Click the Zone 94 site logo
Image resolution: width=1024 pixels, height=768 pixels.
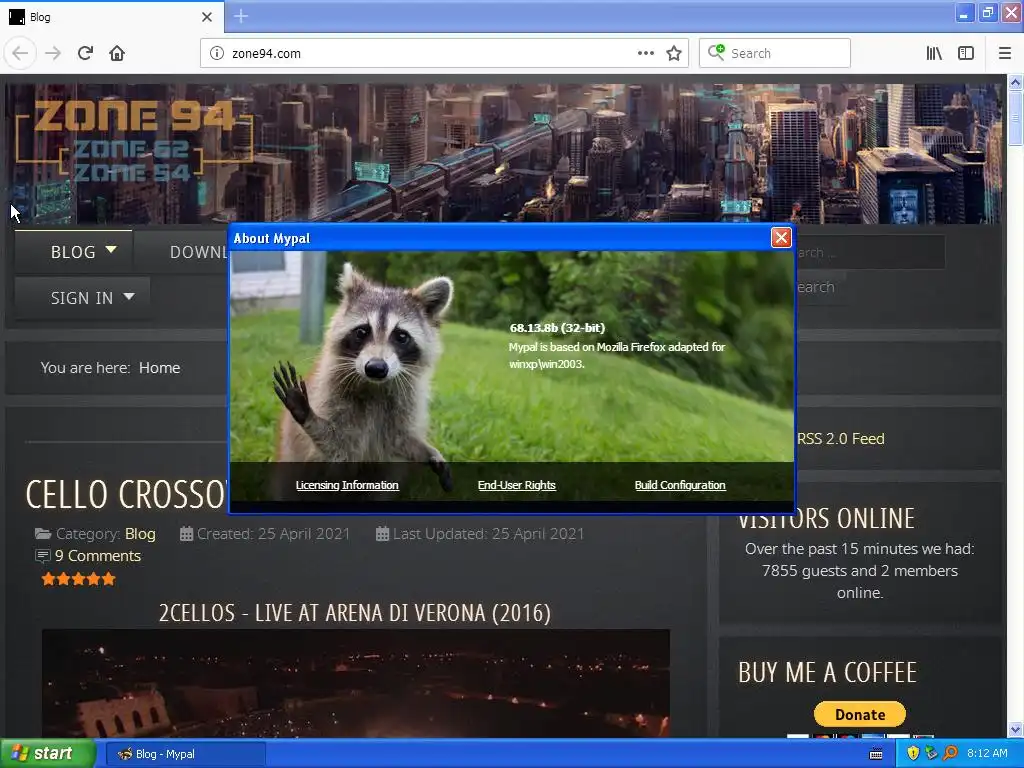coord(134,140)
